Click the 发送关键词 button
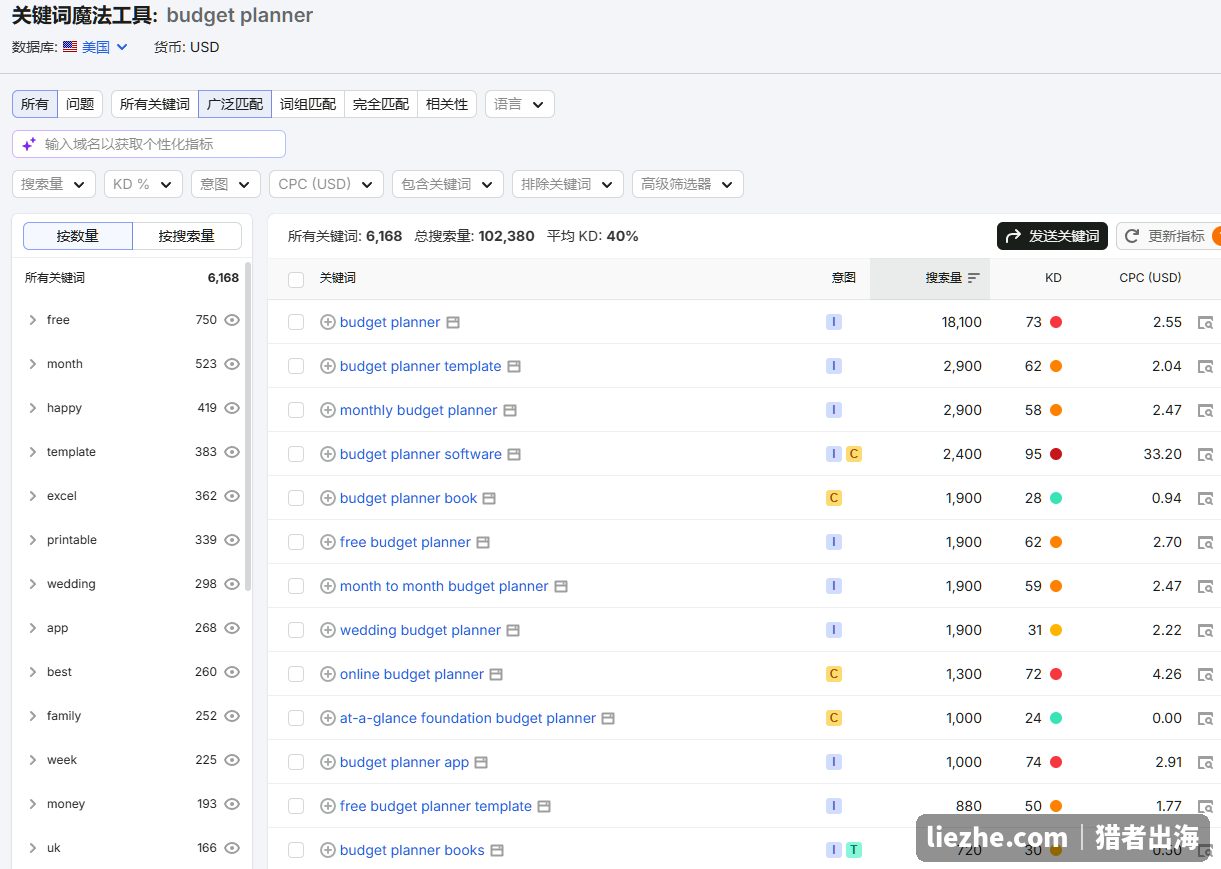Image resolution: width=1221 pixels, height=869 pixels. coord(1052,236)
